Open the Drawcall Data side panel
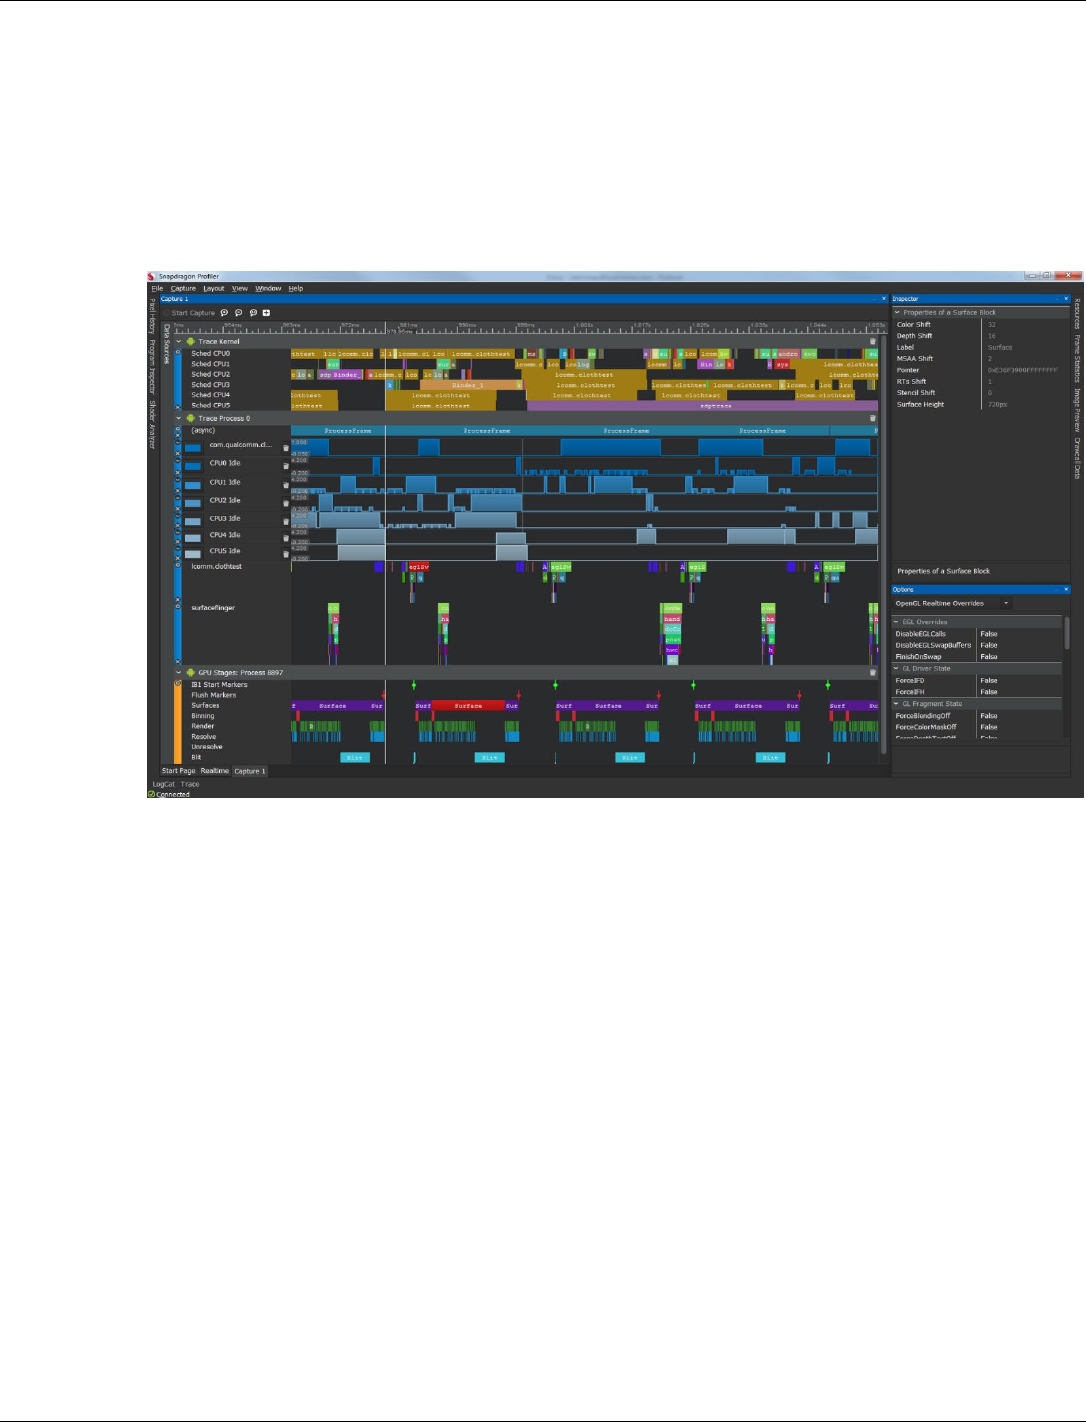Image resolution: width=1086 pixels, height=1422 pixels. coord(1077,458)
